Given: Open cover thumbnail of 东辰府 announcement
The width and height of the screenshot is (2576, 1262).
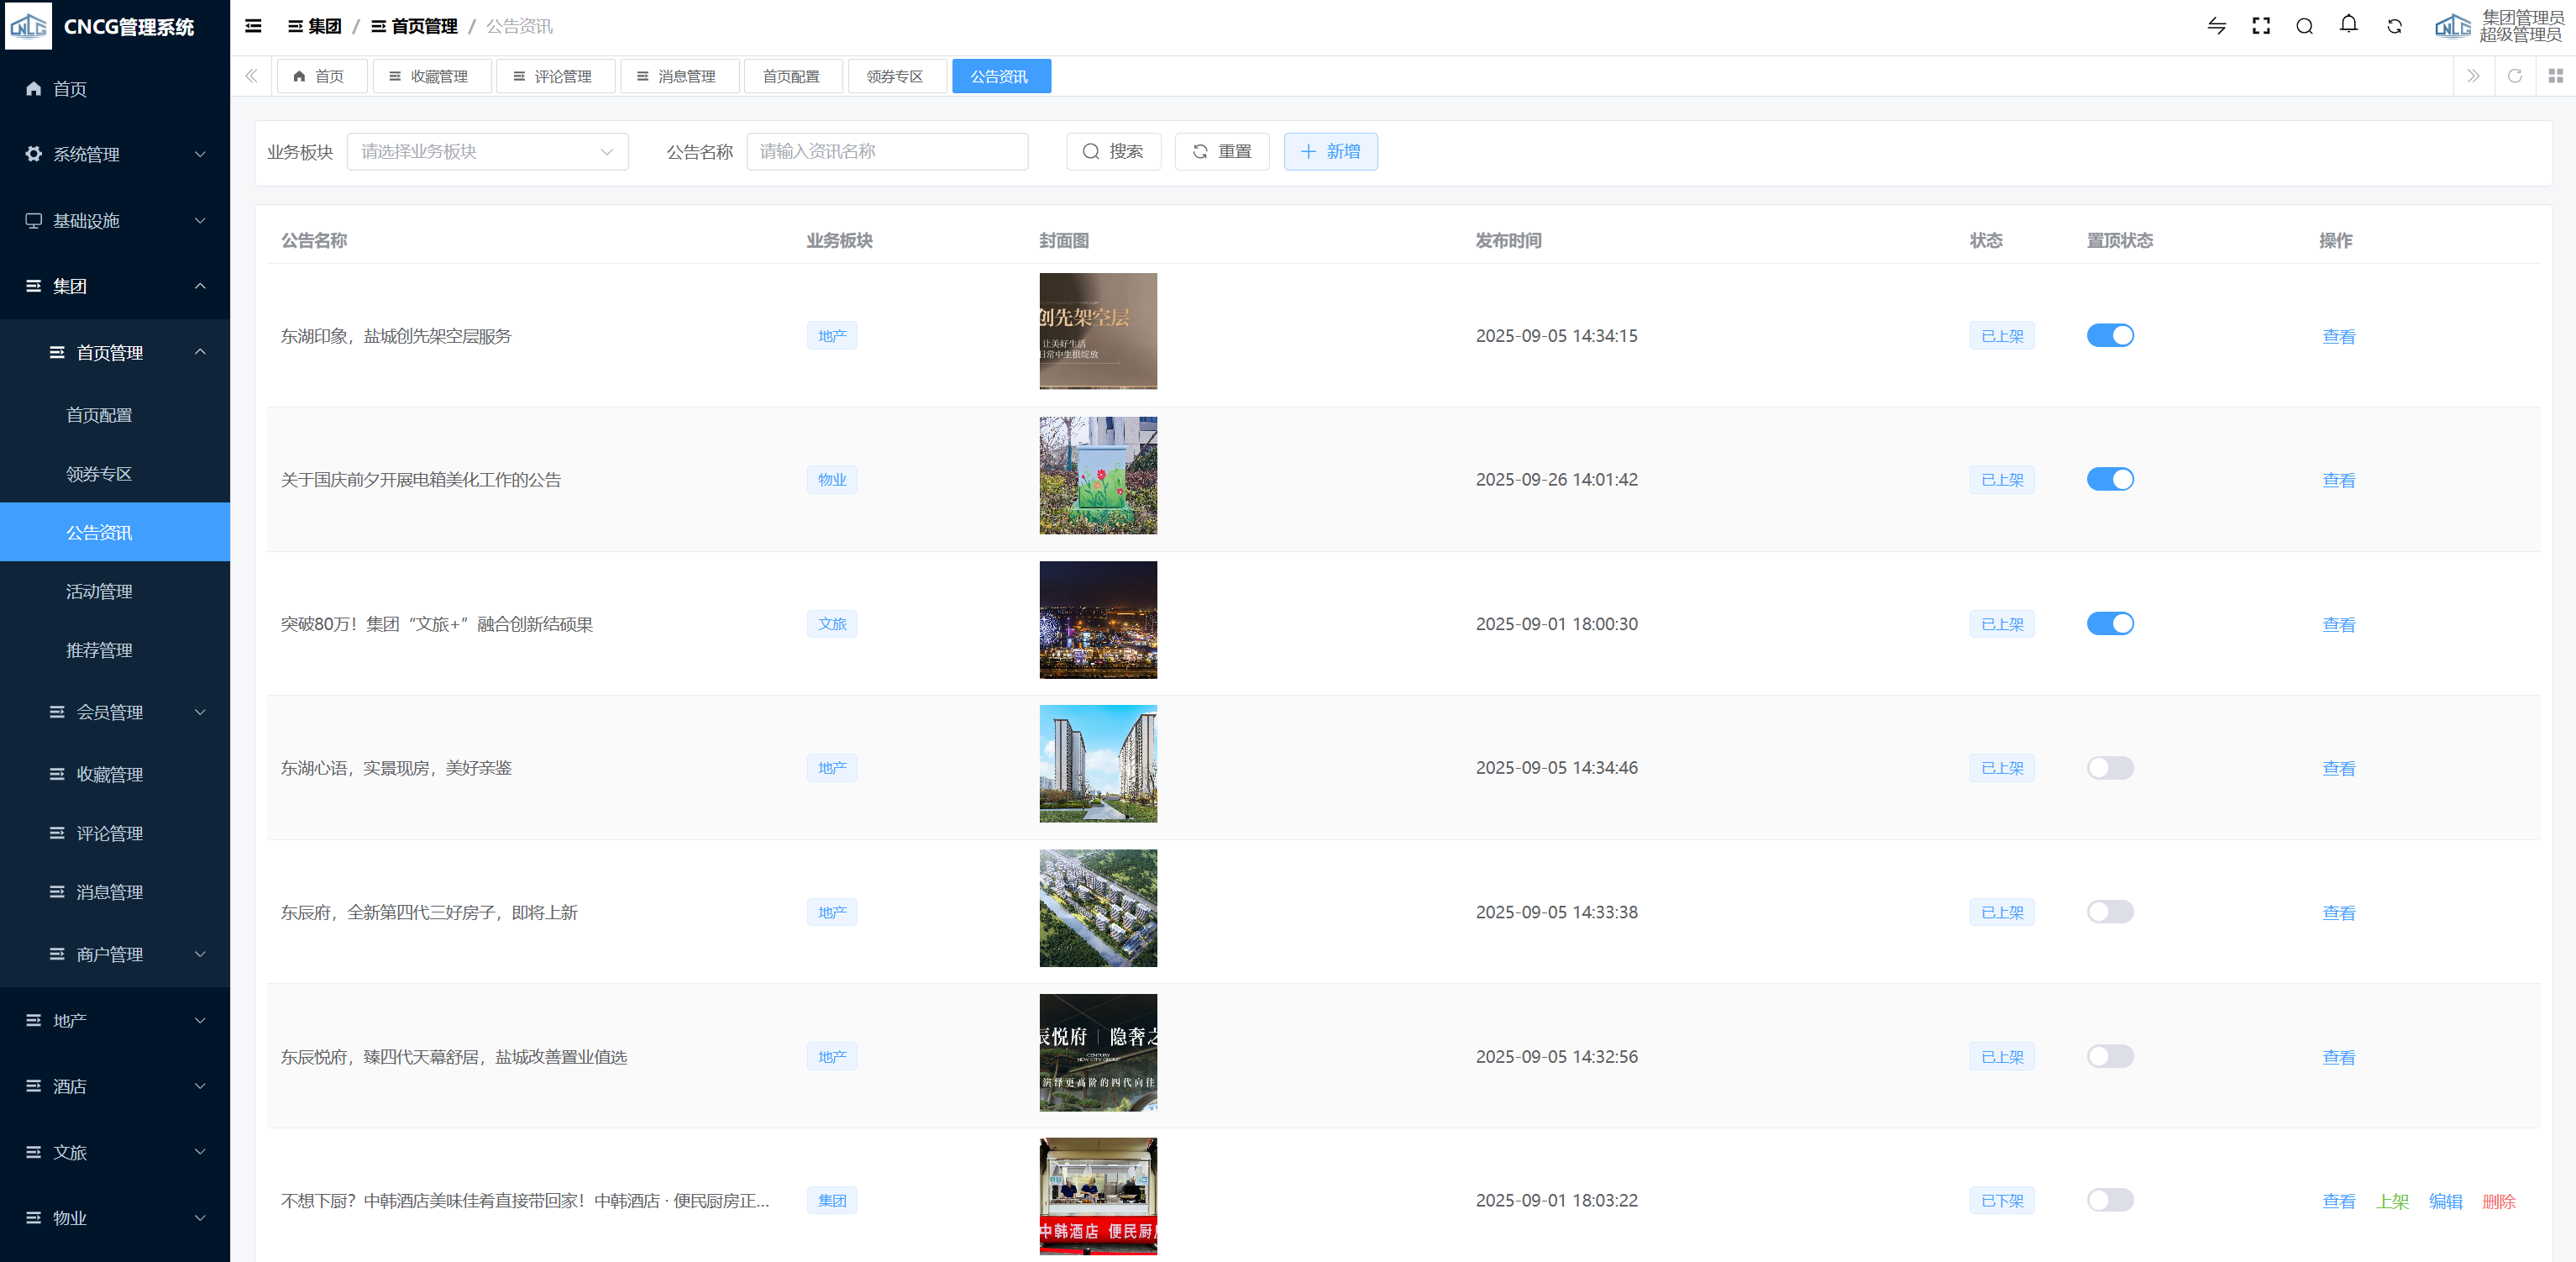Looking at the screenshot, I should click(1097, 908).
